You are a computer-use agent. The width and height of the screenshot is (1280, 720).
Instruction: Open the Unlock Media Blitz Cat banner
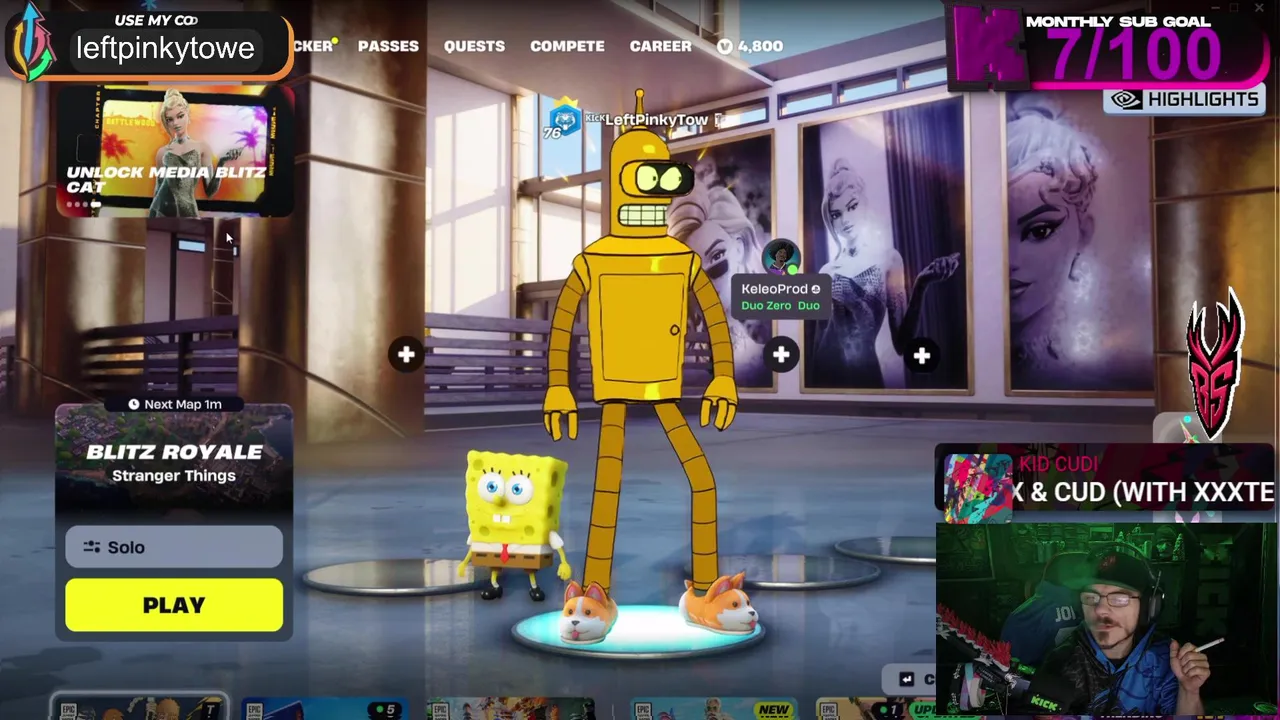(175, 151)
